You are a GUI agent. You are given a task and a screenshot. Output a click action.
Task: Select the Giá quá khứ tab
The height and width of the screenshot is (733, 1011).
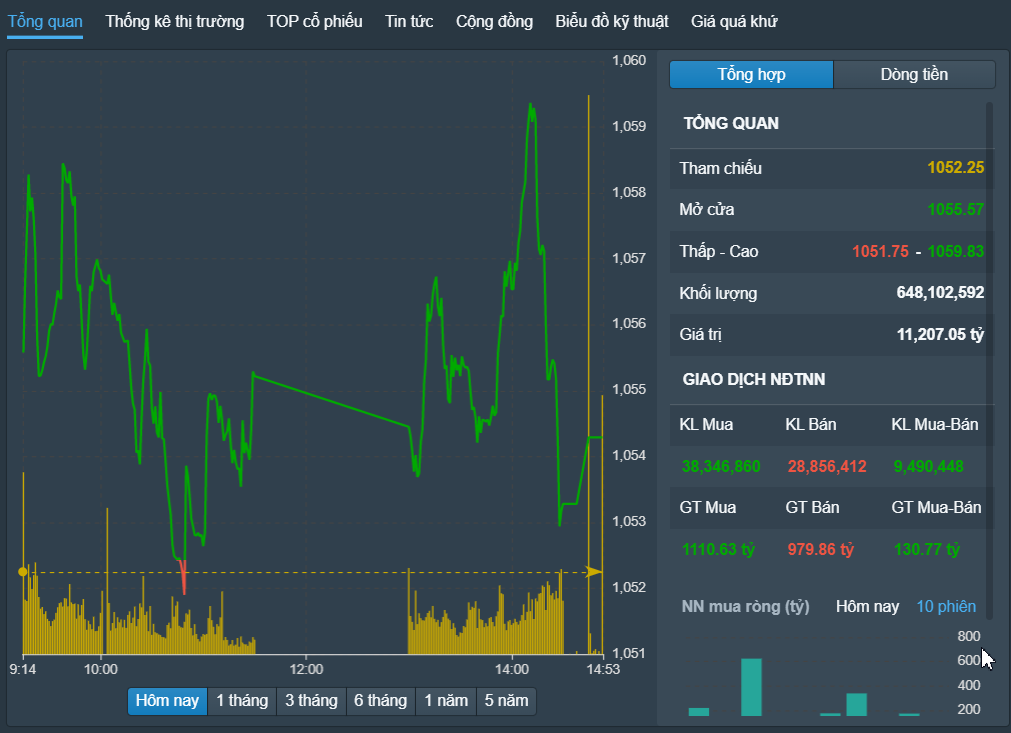tap(734, 21)
